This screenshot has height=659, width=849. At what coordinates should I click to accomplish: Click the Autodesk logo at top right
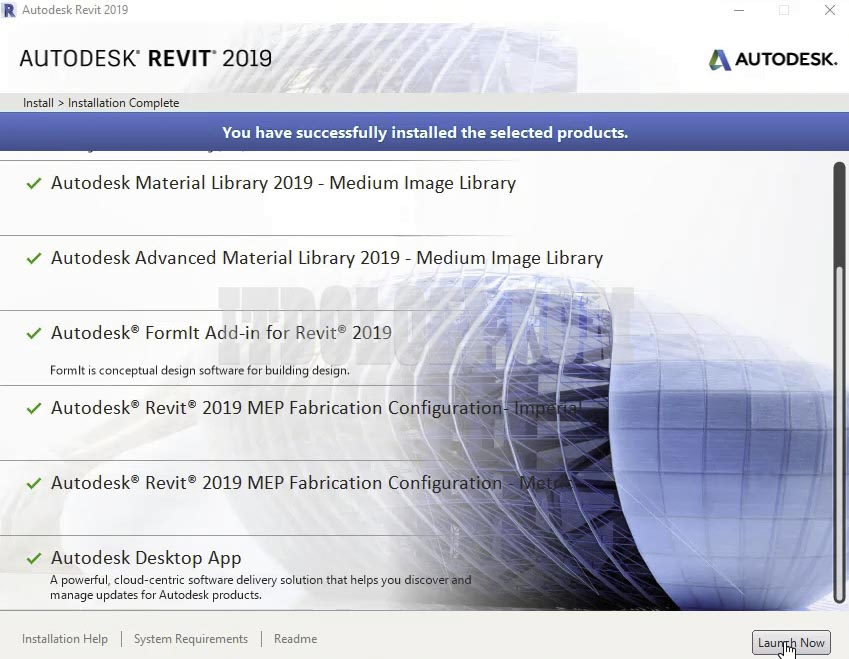point(772,59)
